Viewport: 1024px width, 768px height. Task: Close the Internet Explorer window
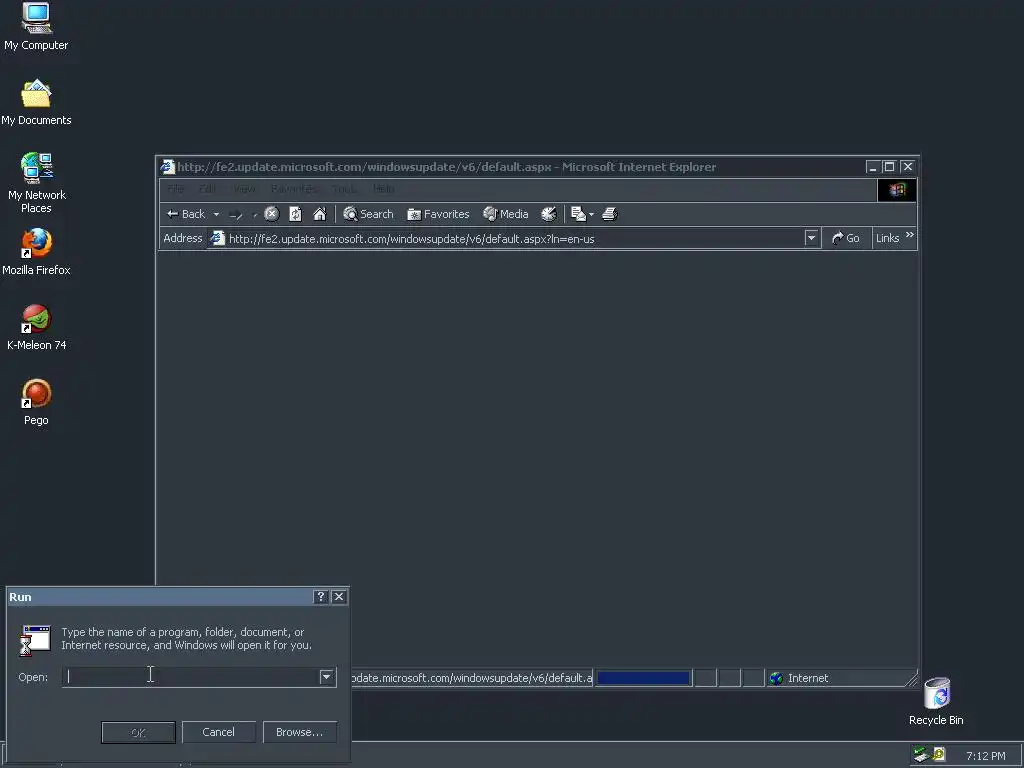coord(908,167)
